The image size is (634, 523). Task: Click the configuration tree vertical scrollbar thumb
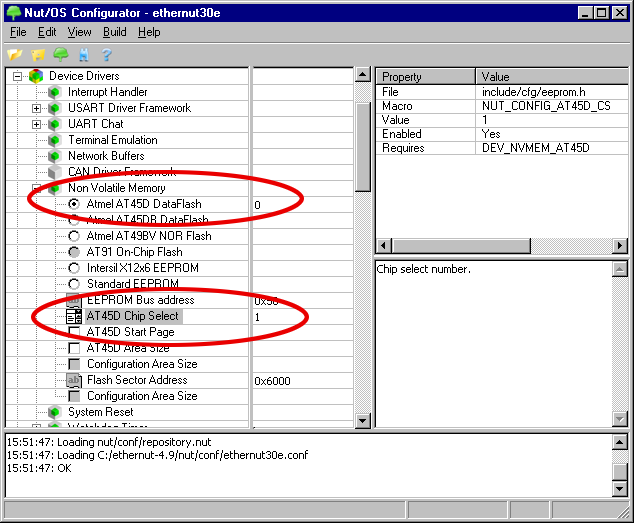tap(363, 147)
